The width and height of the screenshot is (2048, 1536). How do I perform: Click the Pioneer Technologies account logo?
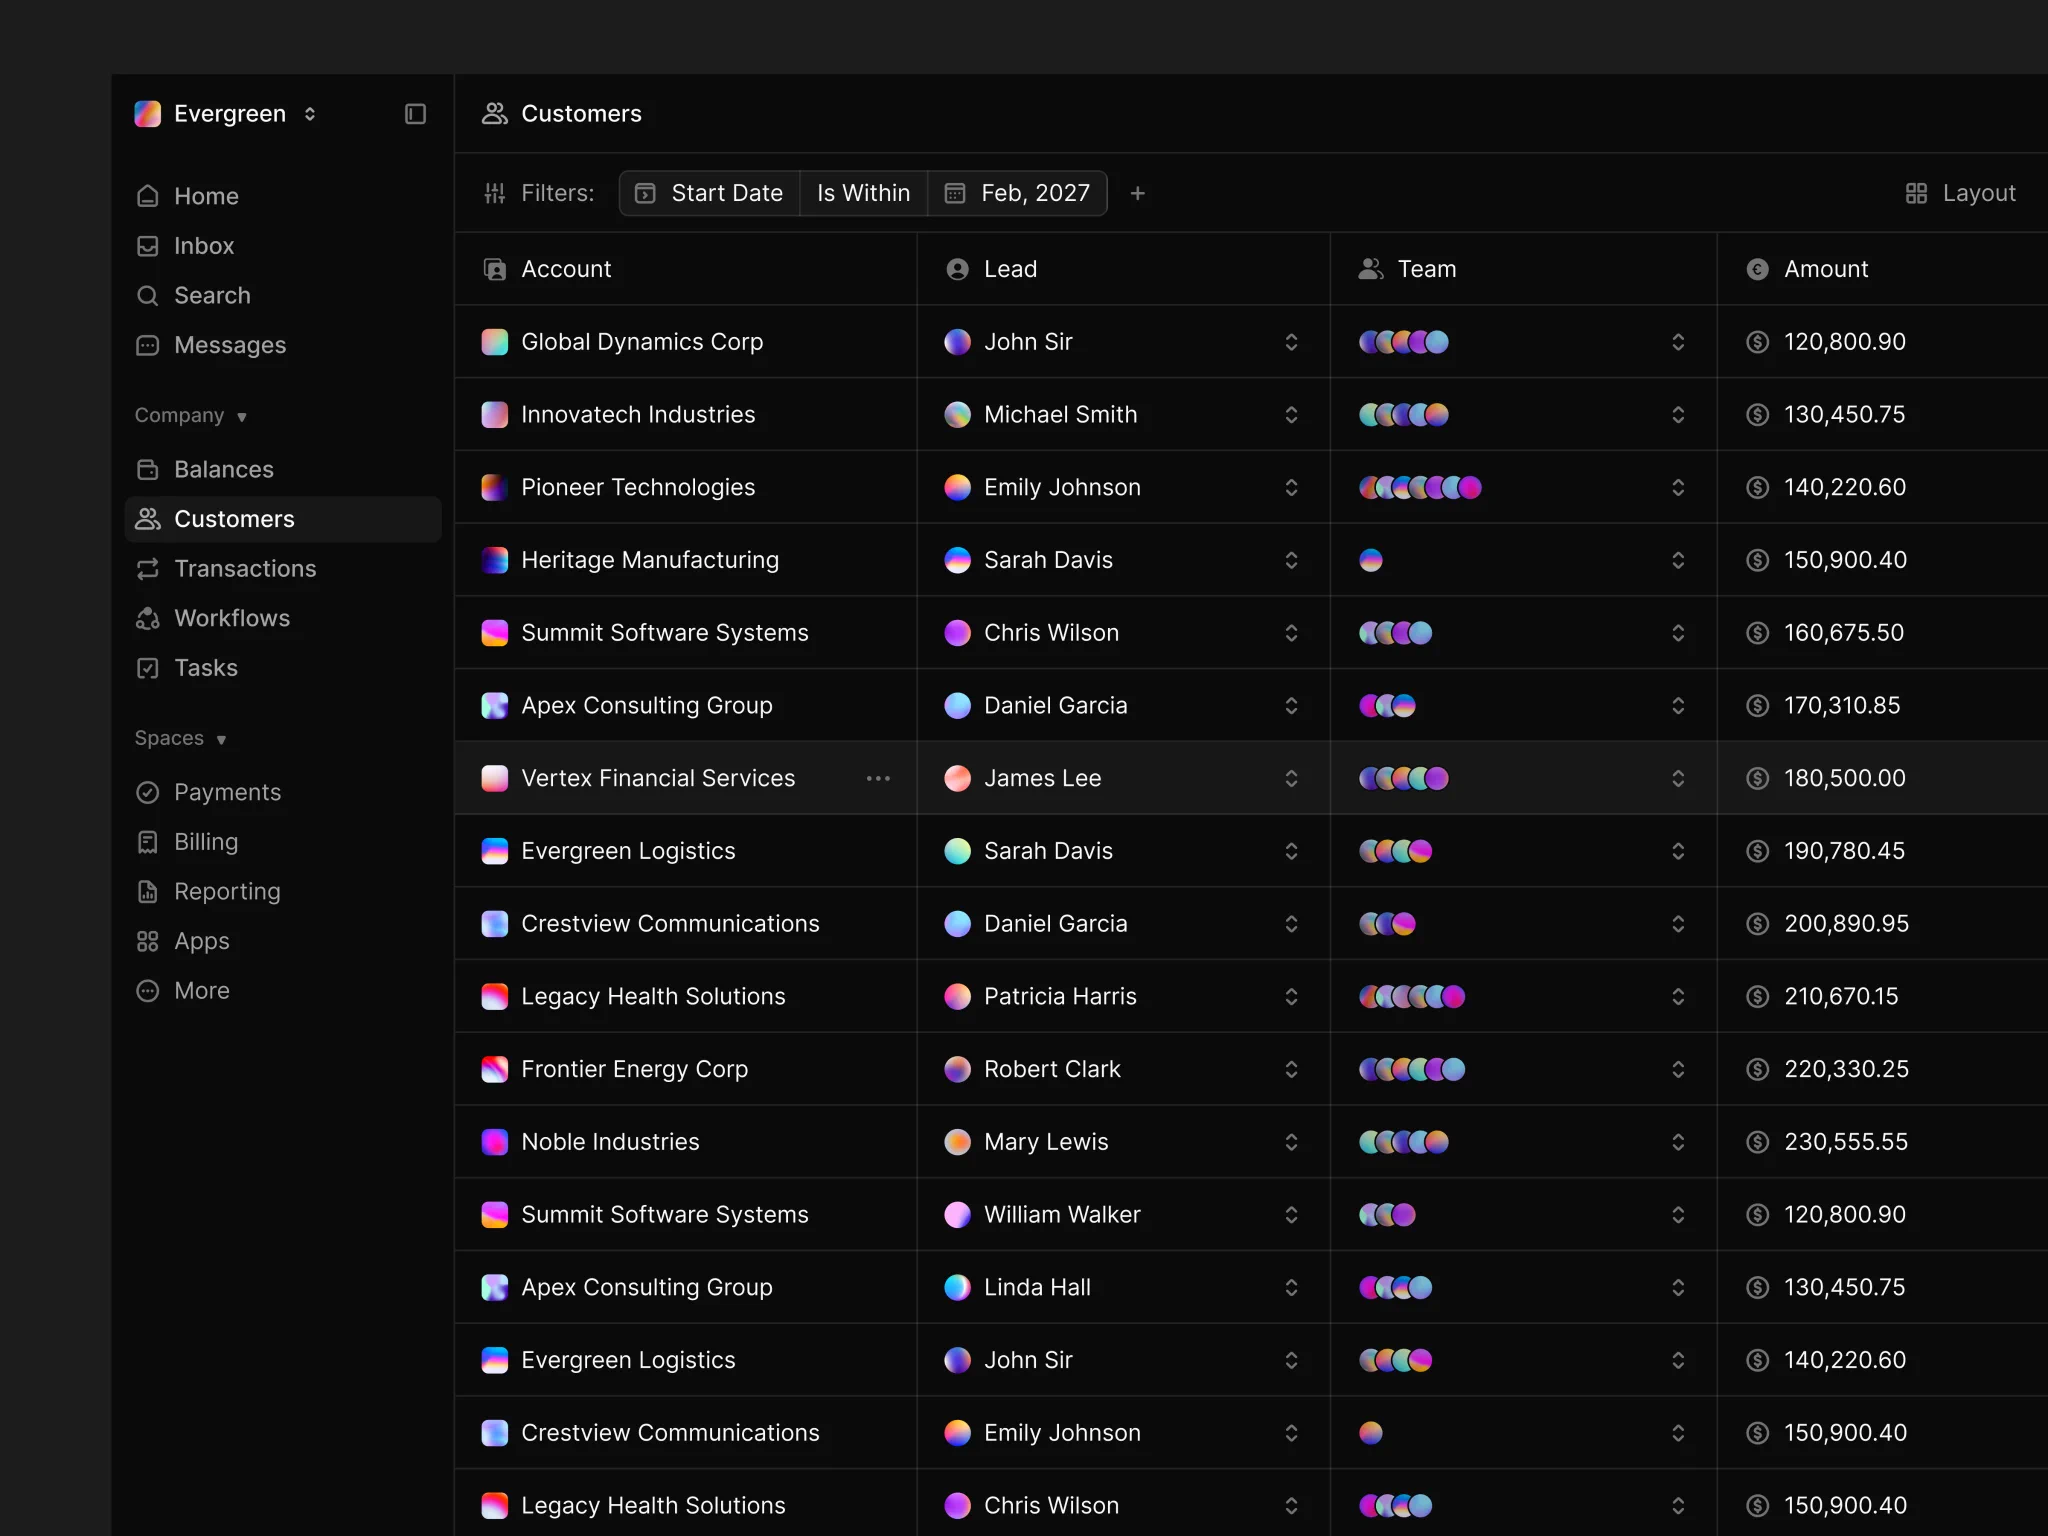click(495, 487)
